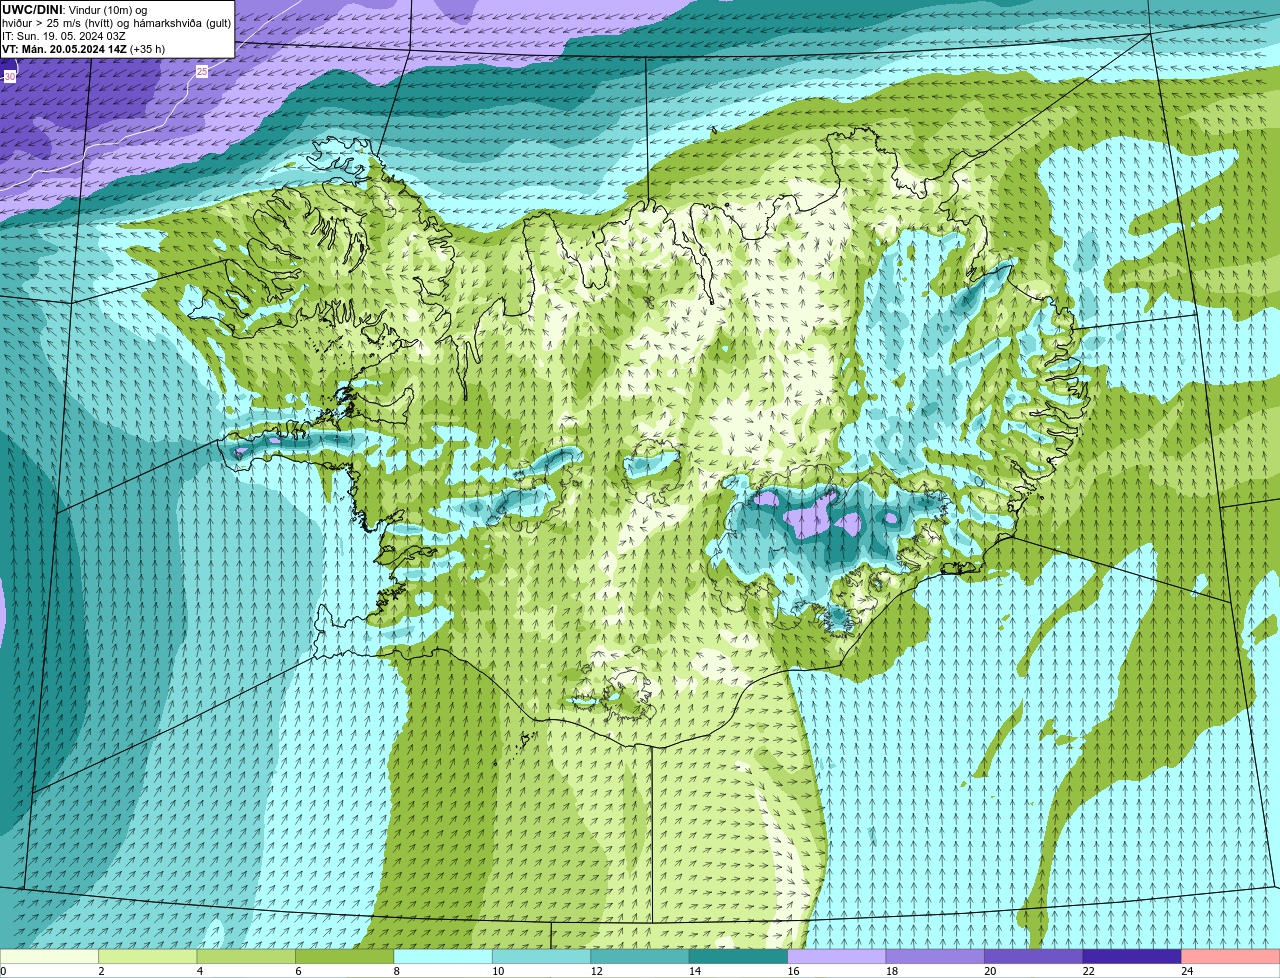1280x978 pixels.
Task: Click the legend scale label "18"
Action: [892, 971]
